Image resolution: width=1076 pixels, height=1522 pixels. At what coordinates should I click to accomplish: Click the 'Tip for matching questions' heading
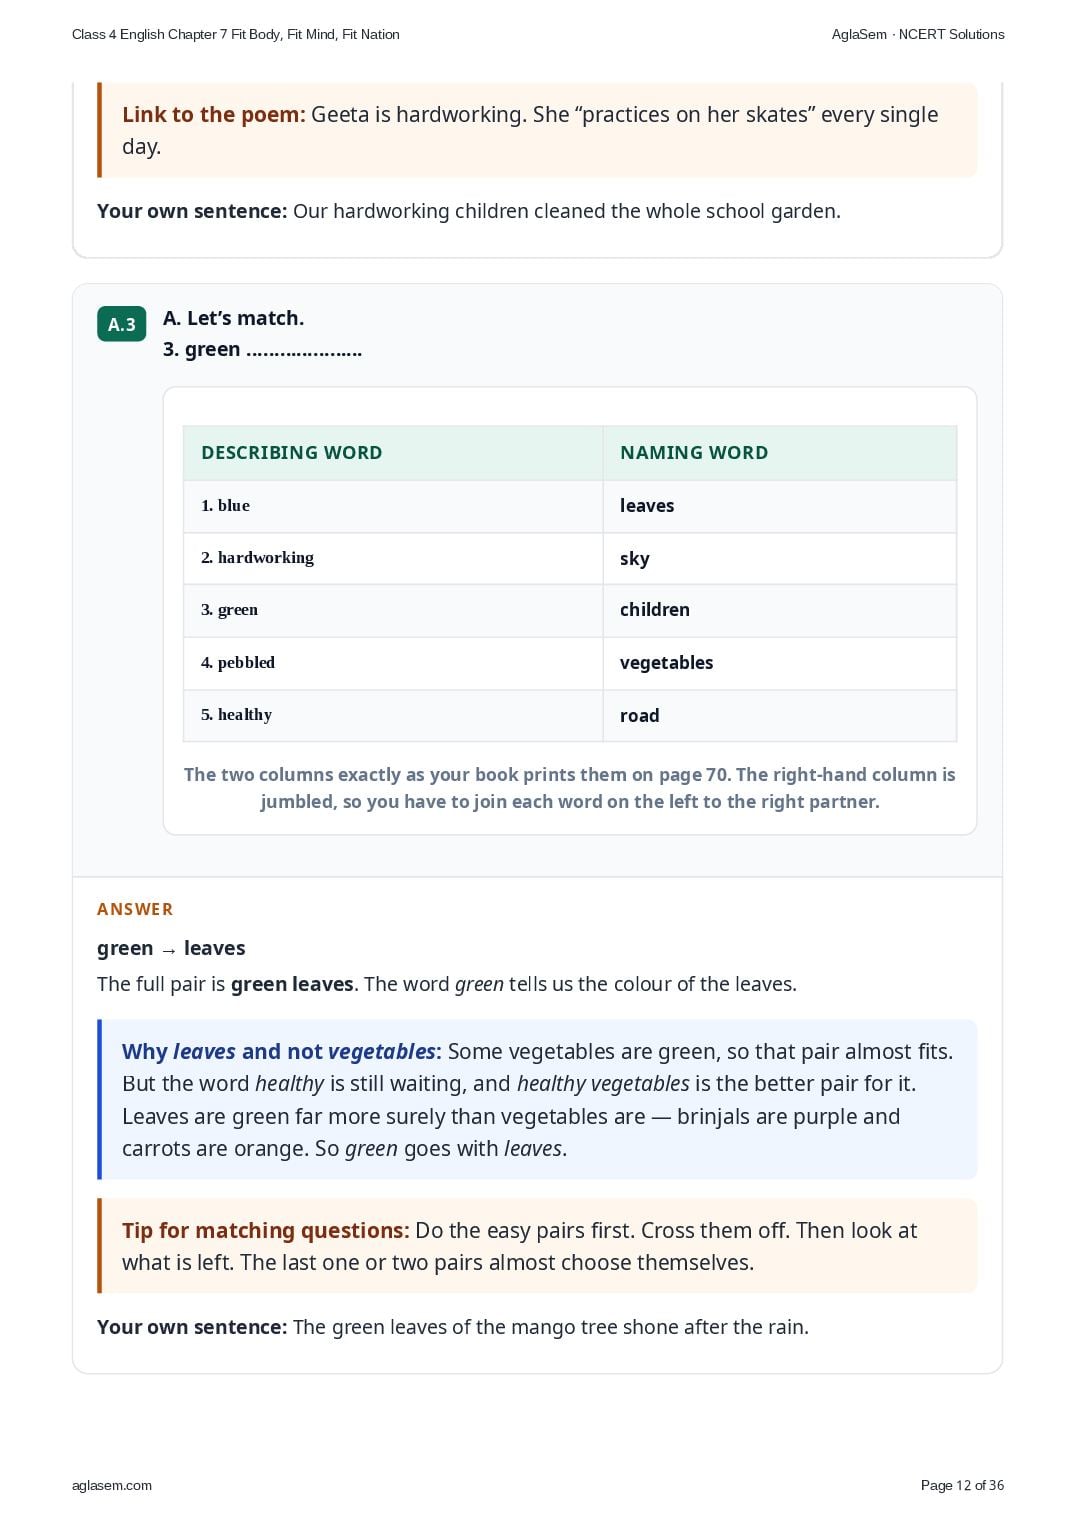(266, 1231)
